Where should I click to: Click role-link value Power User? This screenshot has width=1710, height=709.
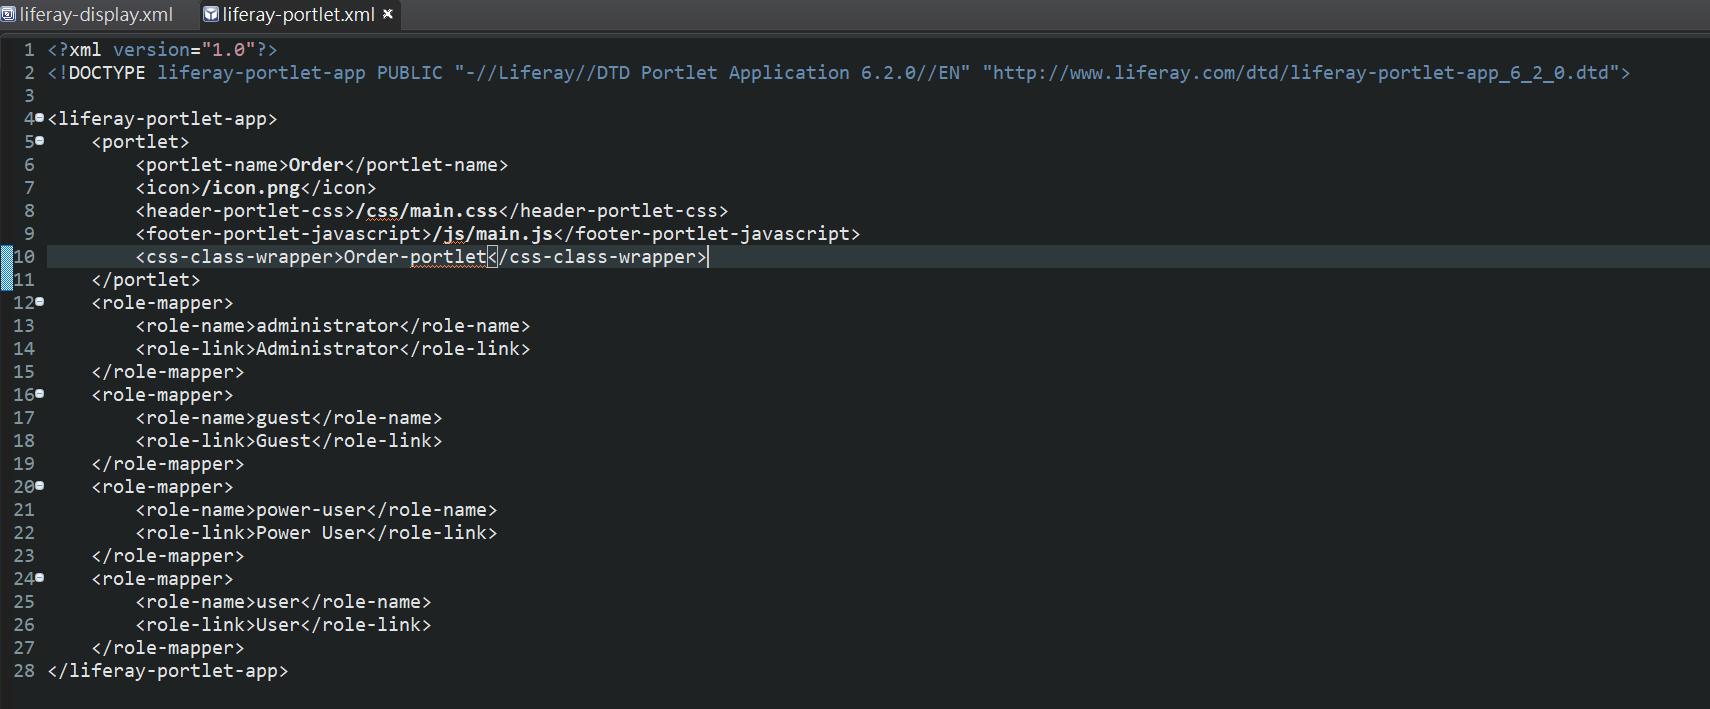(x=311, y=533)
